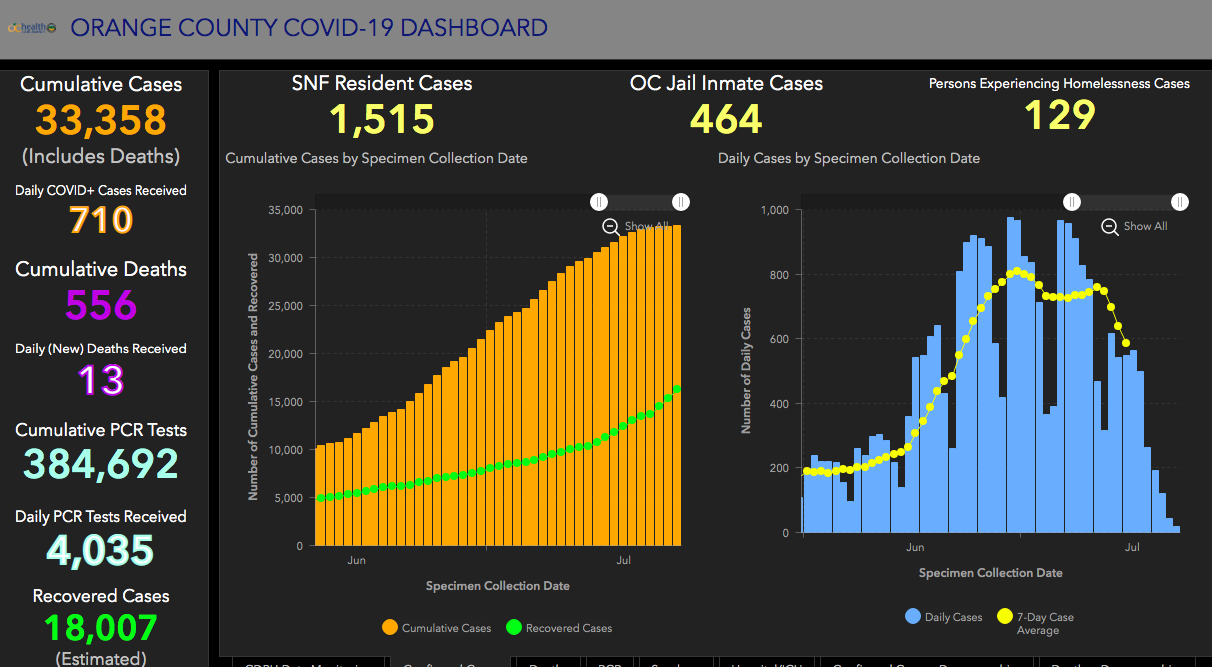Click zoom-out magnifier icon on Daily Cases chart

pos(1109,226)
